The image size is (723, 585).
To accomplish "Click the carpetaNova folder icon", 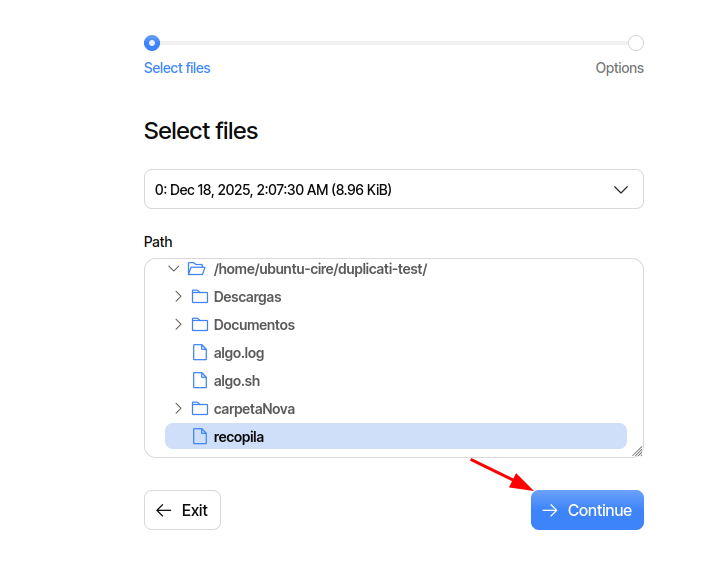I will coord(200,409).
